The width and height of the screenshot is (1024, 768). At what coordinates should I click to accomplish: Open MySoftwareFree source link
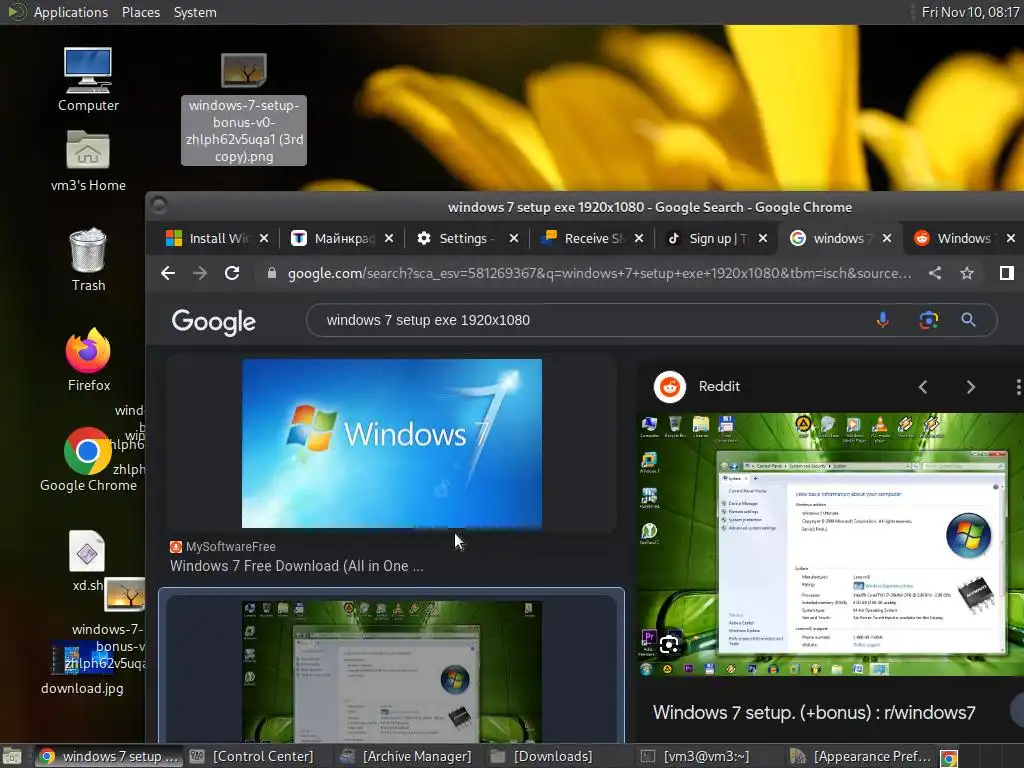pyautogui.click(x=231, y=547)
